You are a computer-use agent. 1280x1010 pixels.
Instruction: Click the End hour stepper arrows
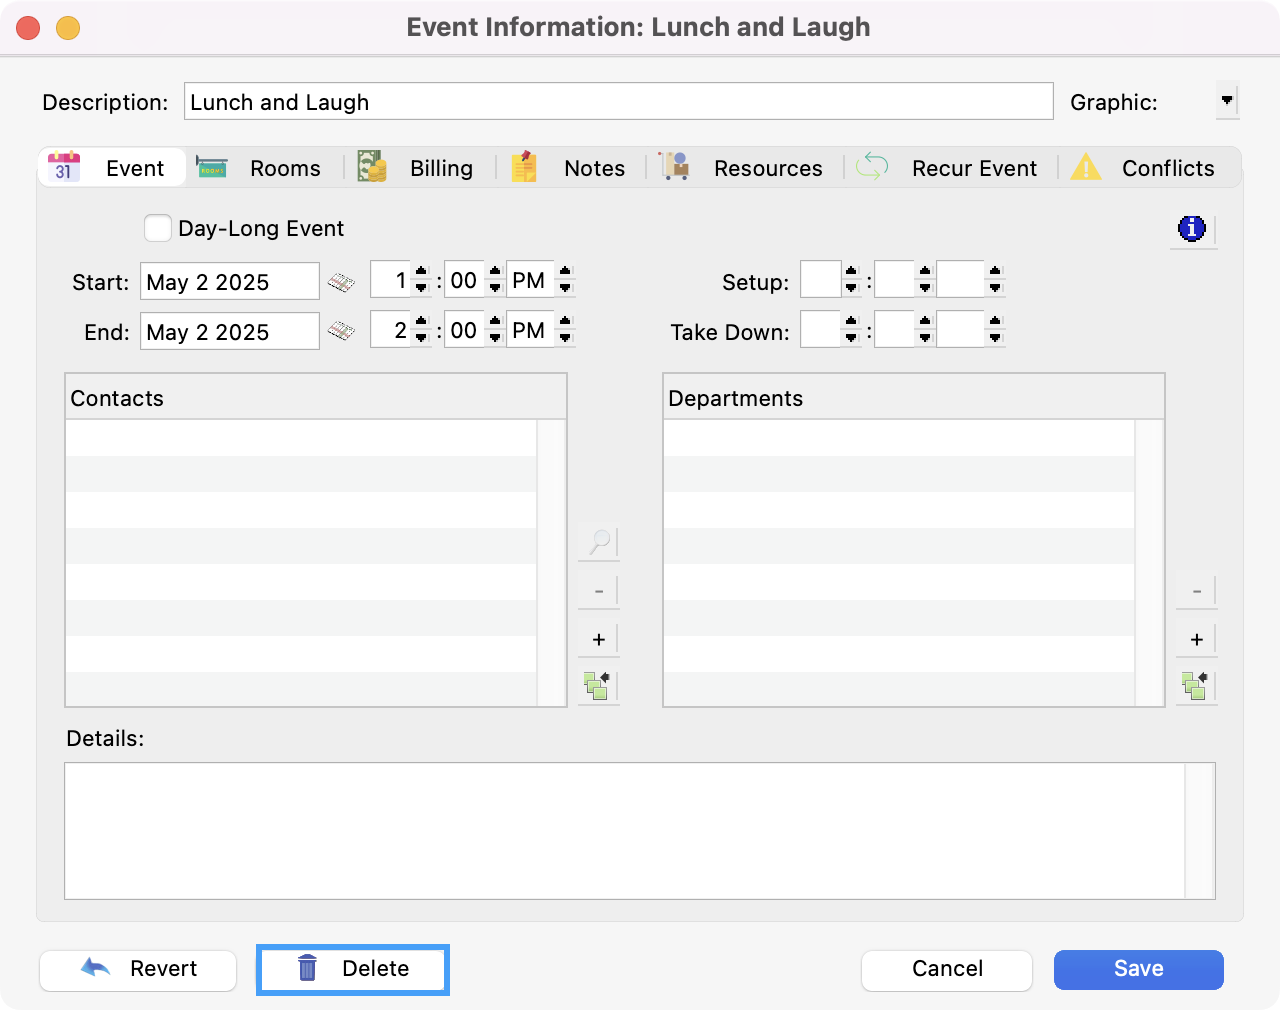pos(421,330)
